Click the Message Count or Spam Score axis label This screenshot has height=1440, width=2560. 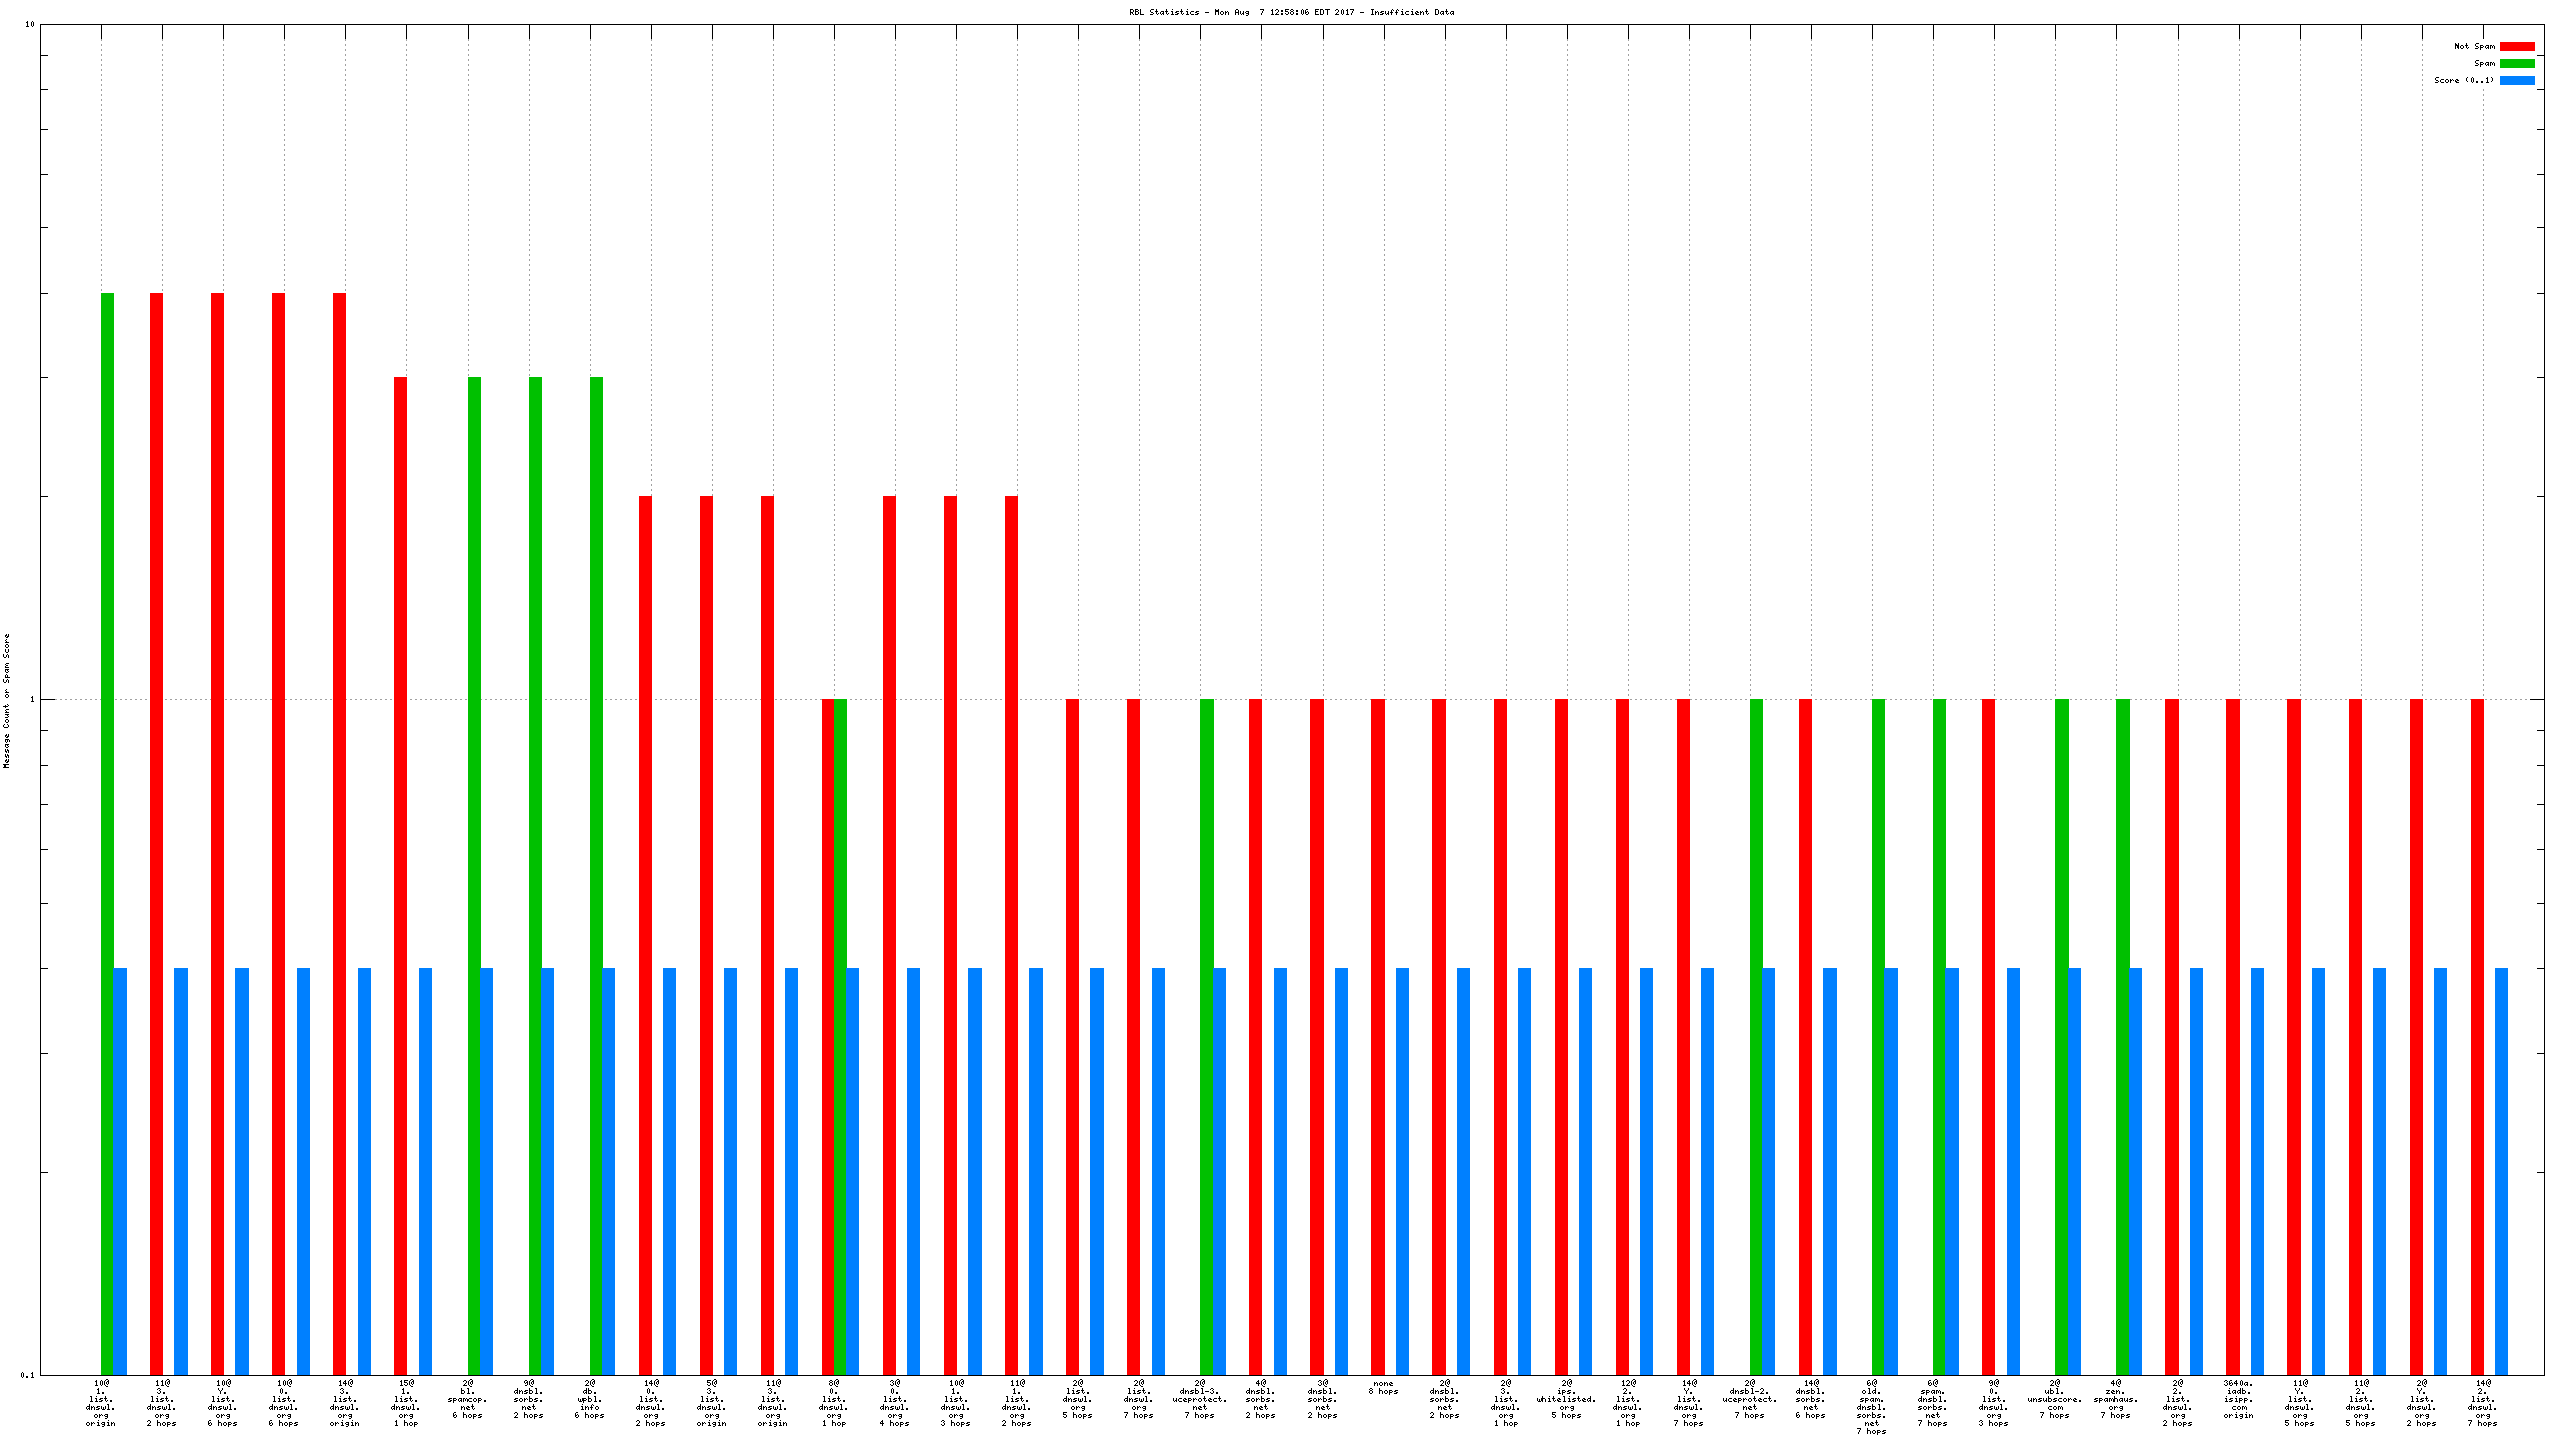pos(6,700)
